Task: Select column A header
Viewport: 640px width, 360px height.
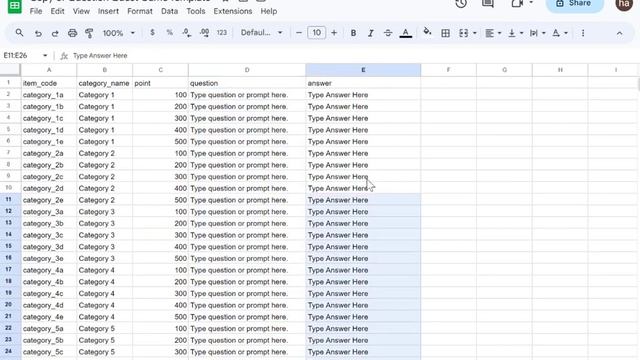Action: [x=49, y=70]
